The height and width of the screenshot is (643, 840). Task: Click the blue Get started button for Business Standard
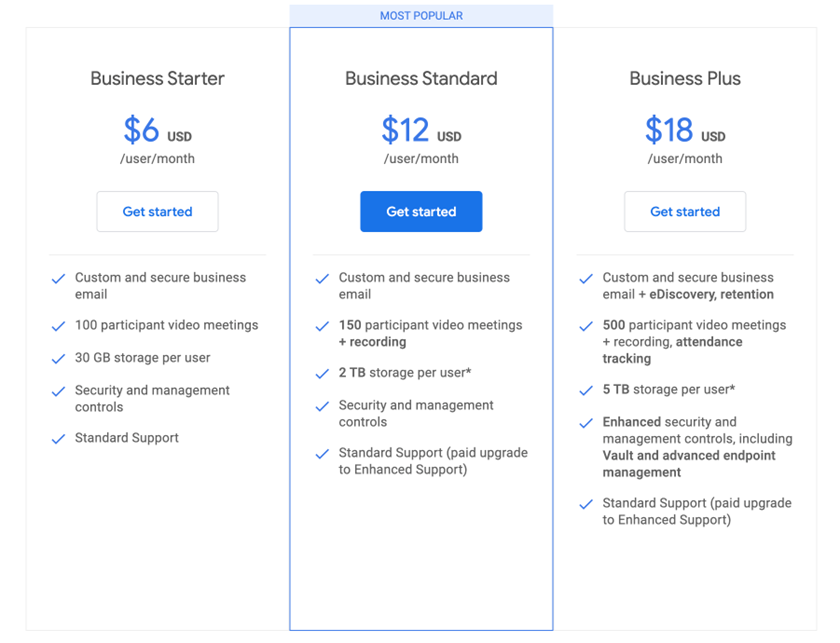pos(421,212)
